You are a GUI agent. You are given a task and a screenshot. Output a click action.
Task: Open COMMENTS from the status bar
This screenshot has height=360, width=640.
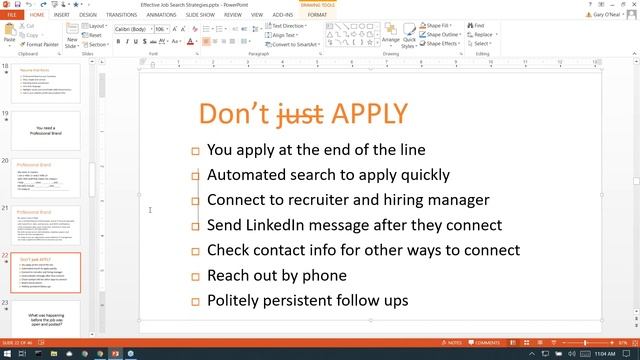(x=484, y=343)
